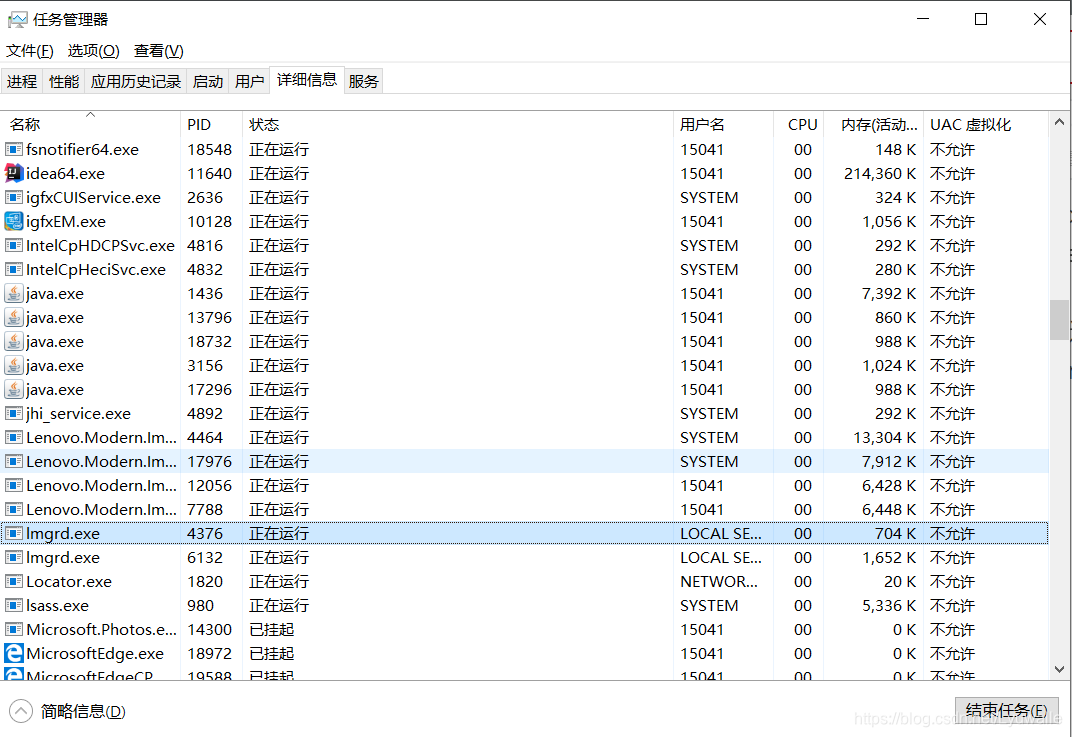
Task: Click the Lenovo.Modern.Im icon for PID 17976
Action: [14, 461]
